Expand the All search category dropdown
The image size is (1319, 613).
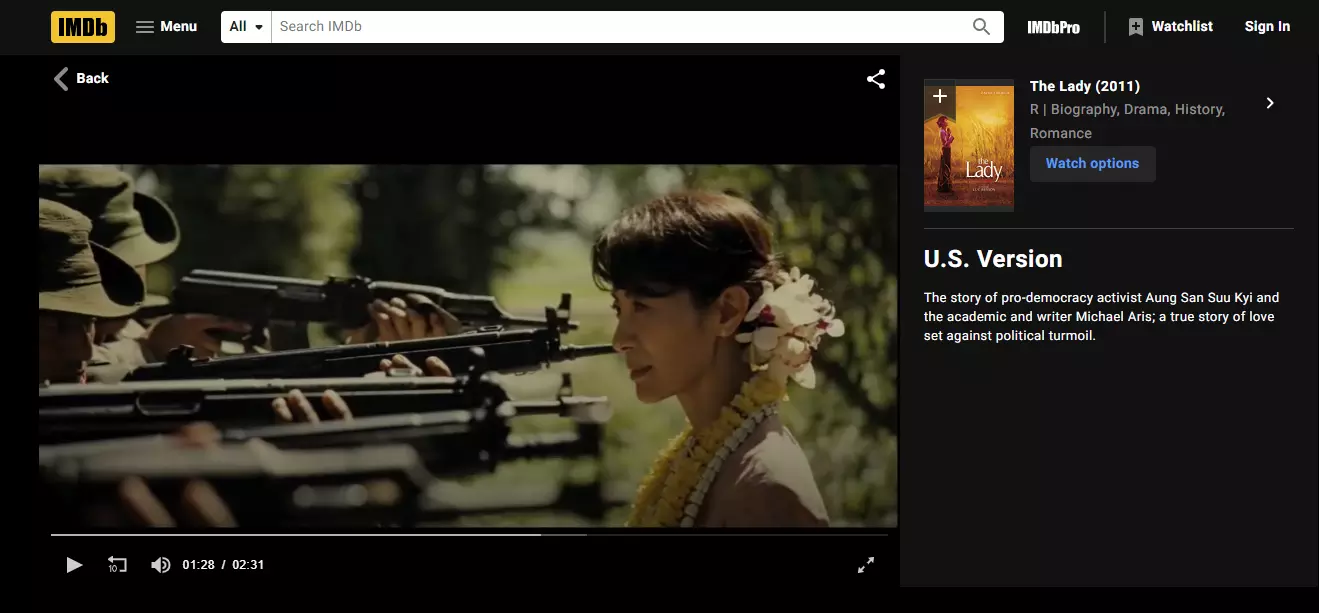[246, 27]
